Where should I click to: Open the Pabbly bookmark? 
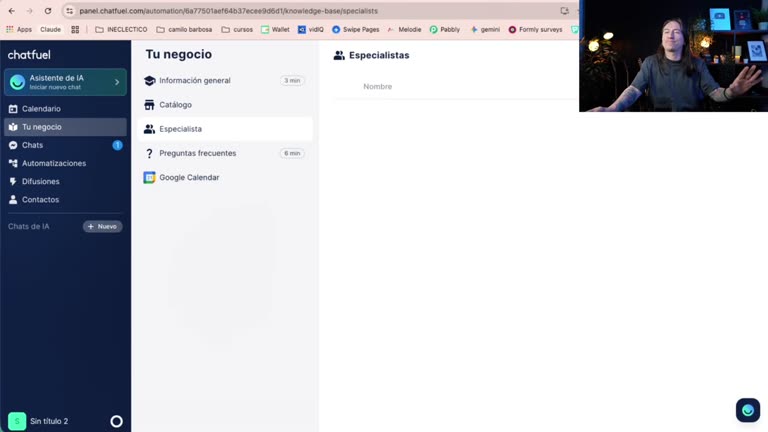[445, 29]
